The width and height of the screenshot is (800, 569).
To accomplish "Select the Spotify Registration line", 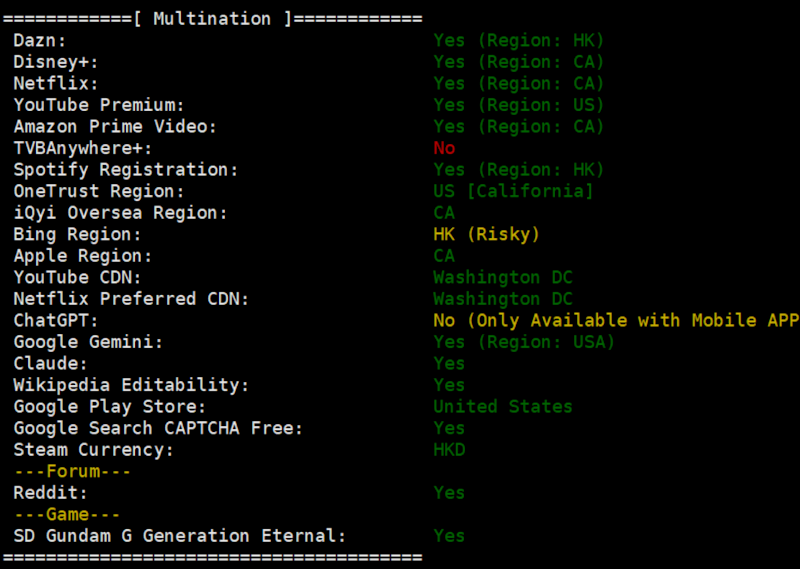I will [x=309, y=169].
